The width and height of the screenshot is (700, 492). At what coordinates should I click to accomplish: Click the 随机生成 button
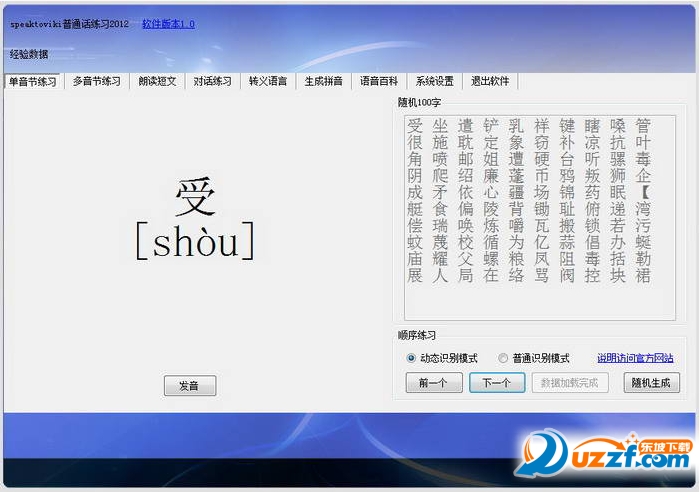[x=651, y=383]
